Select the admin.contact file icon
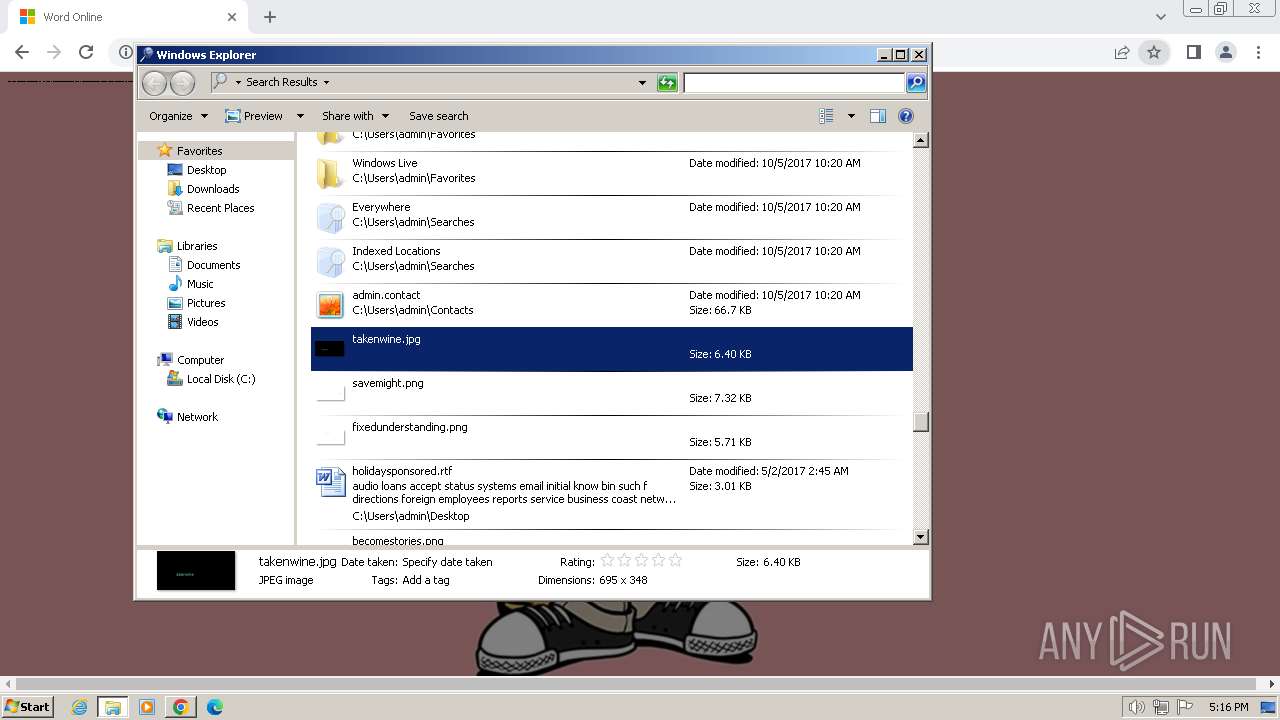This screenshot has width=1280, height=720. (x=330, y=304)
